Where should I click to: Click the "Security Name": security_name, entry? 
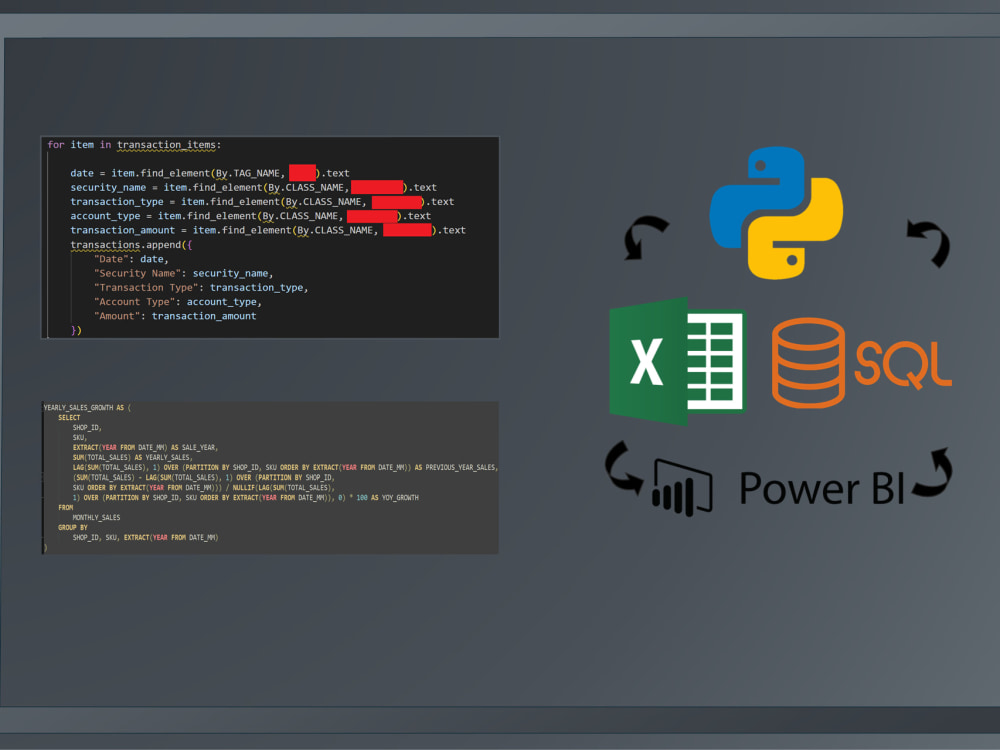pyautogui.click(x=184, y=273)
